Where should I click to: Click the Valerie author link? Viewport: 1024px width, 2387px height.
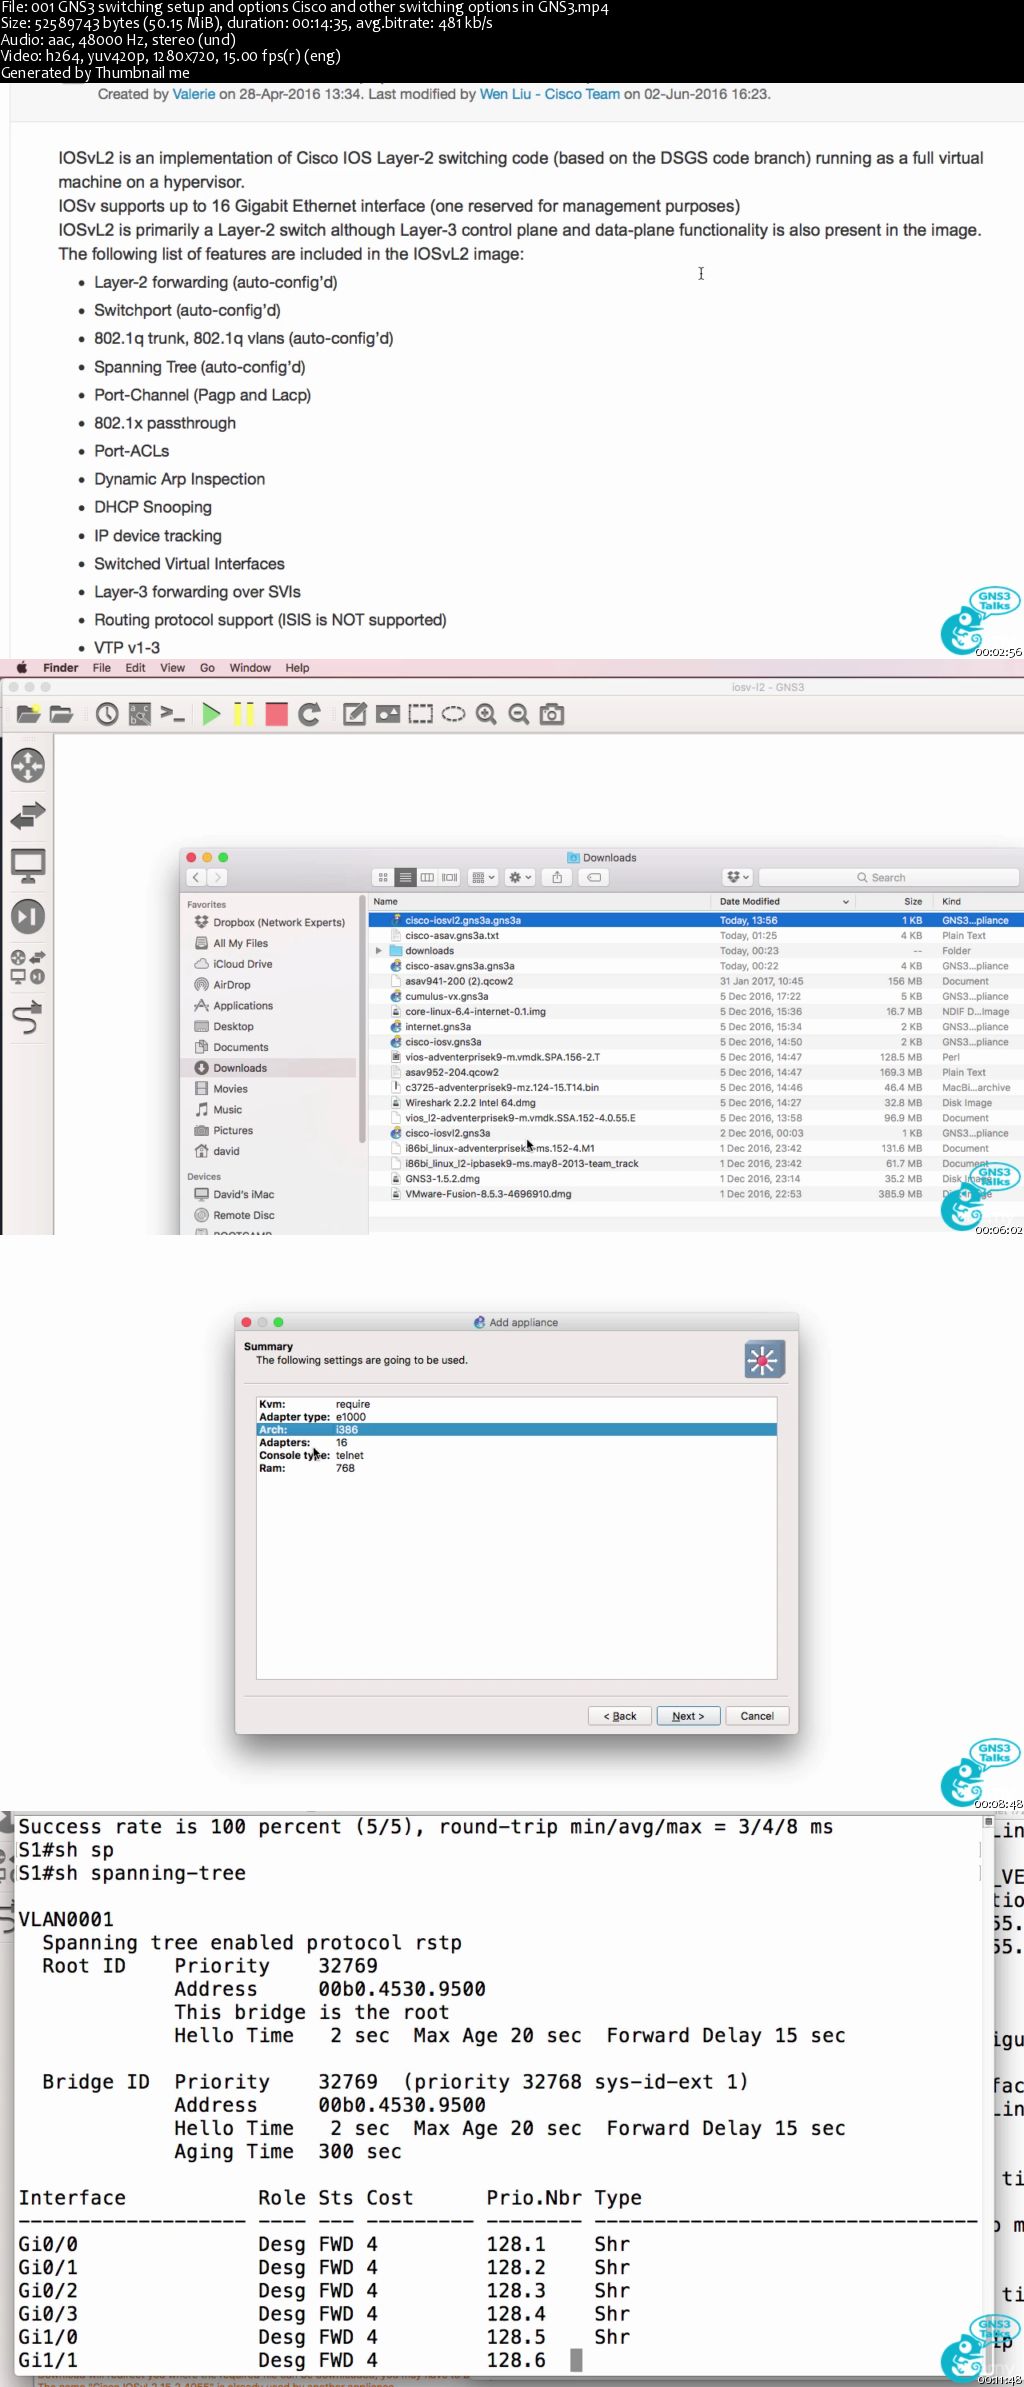(x=194, y=94)
